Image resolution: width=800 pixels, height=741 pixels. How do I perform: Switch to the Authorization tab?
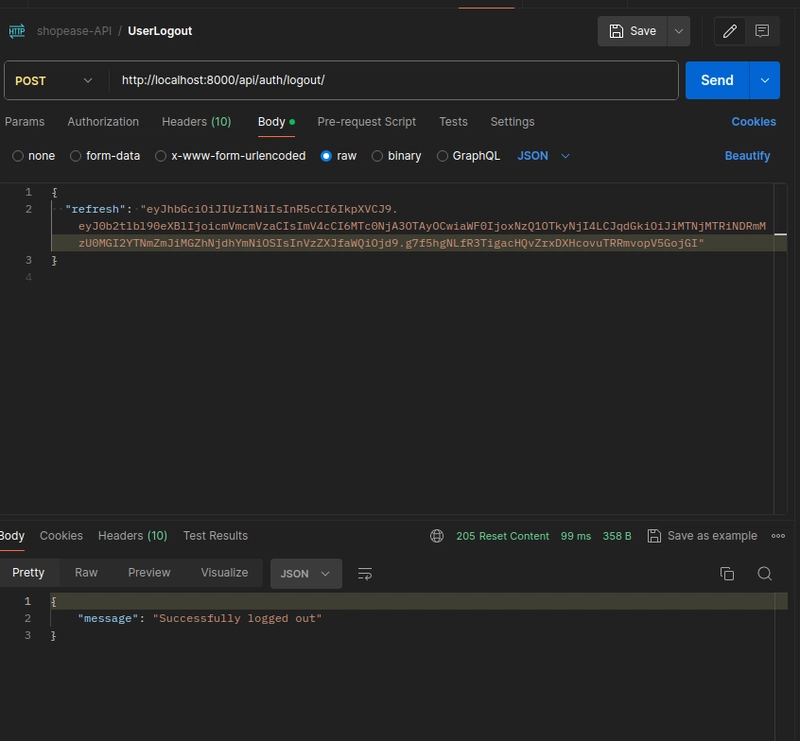coord(103,122)
